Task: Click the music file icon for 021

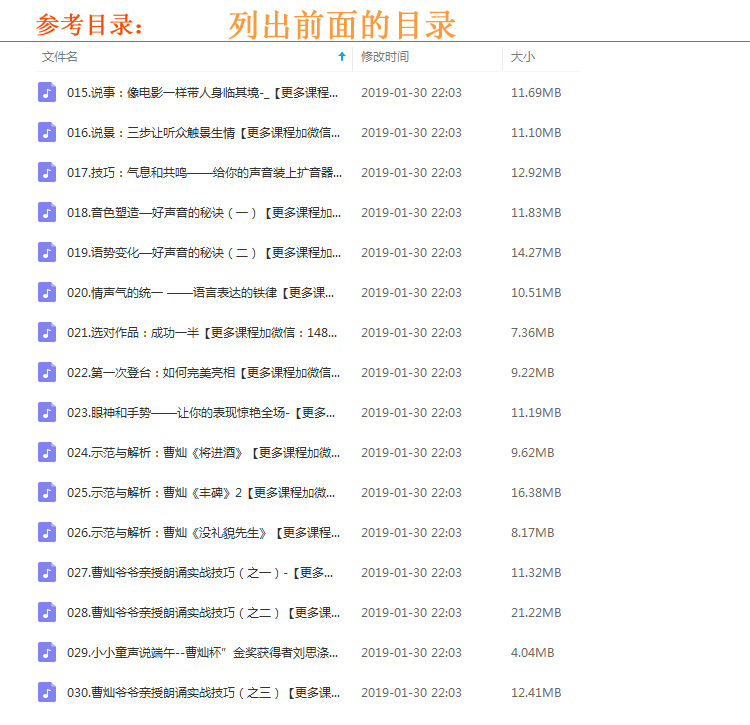Action: (47, 333)
